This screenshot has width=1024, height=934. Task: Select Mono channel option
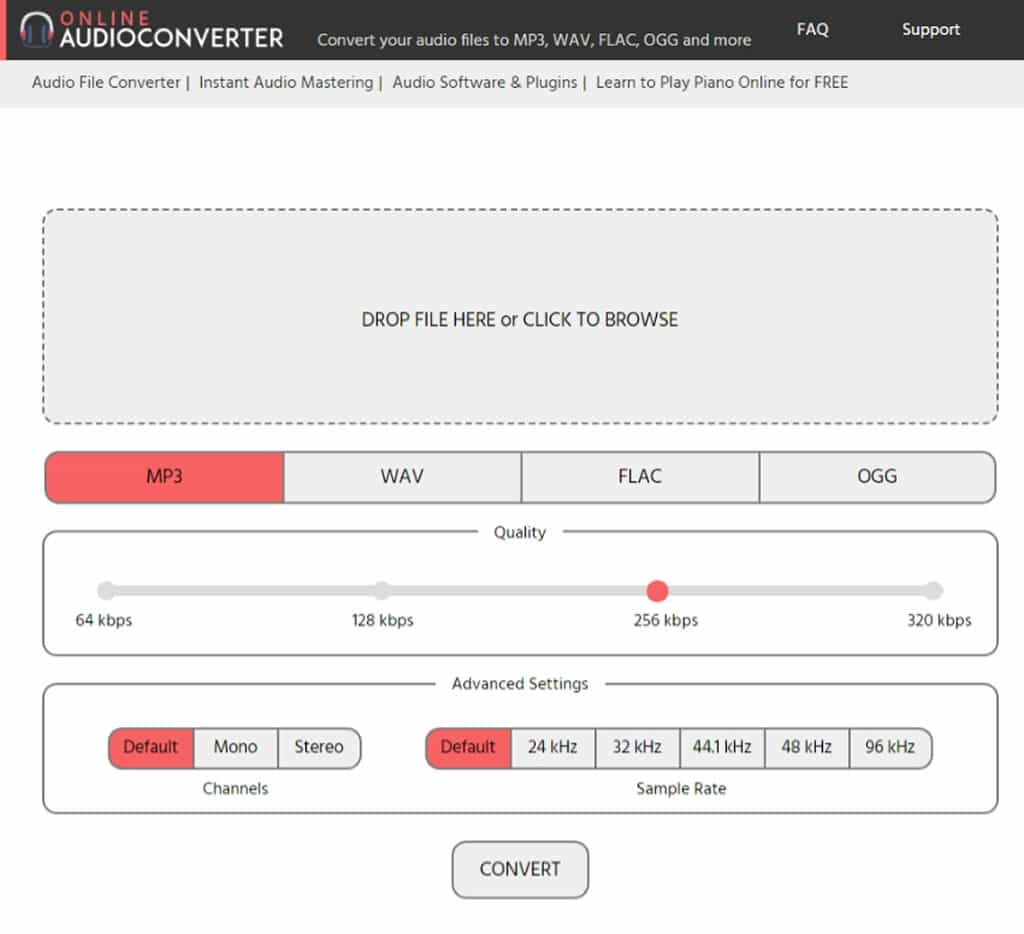[235, 747]
